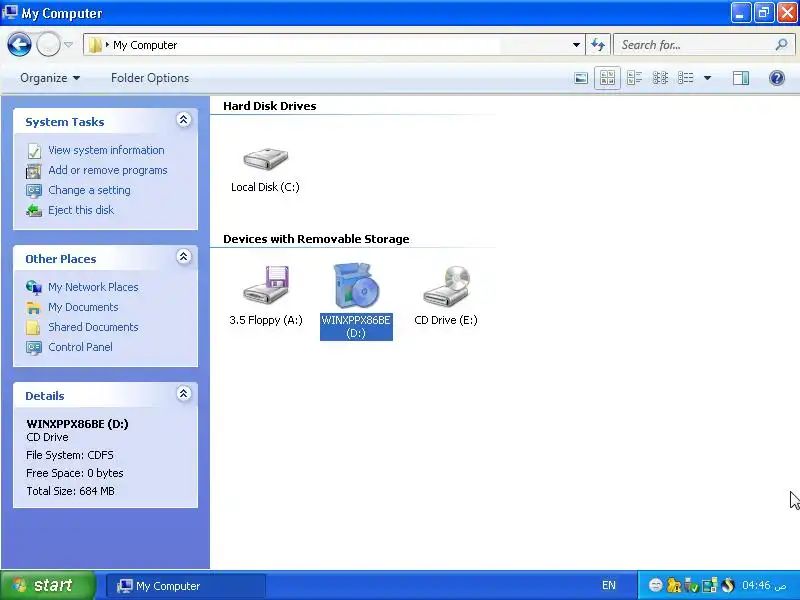Click the View system information icon
The width and height of the screenshot is (800, 600).
click(x=34, y=151)
